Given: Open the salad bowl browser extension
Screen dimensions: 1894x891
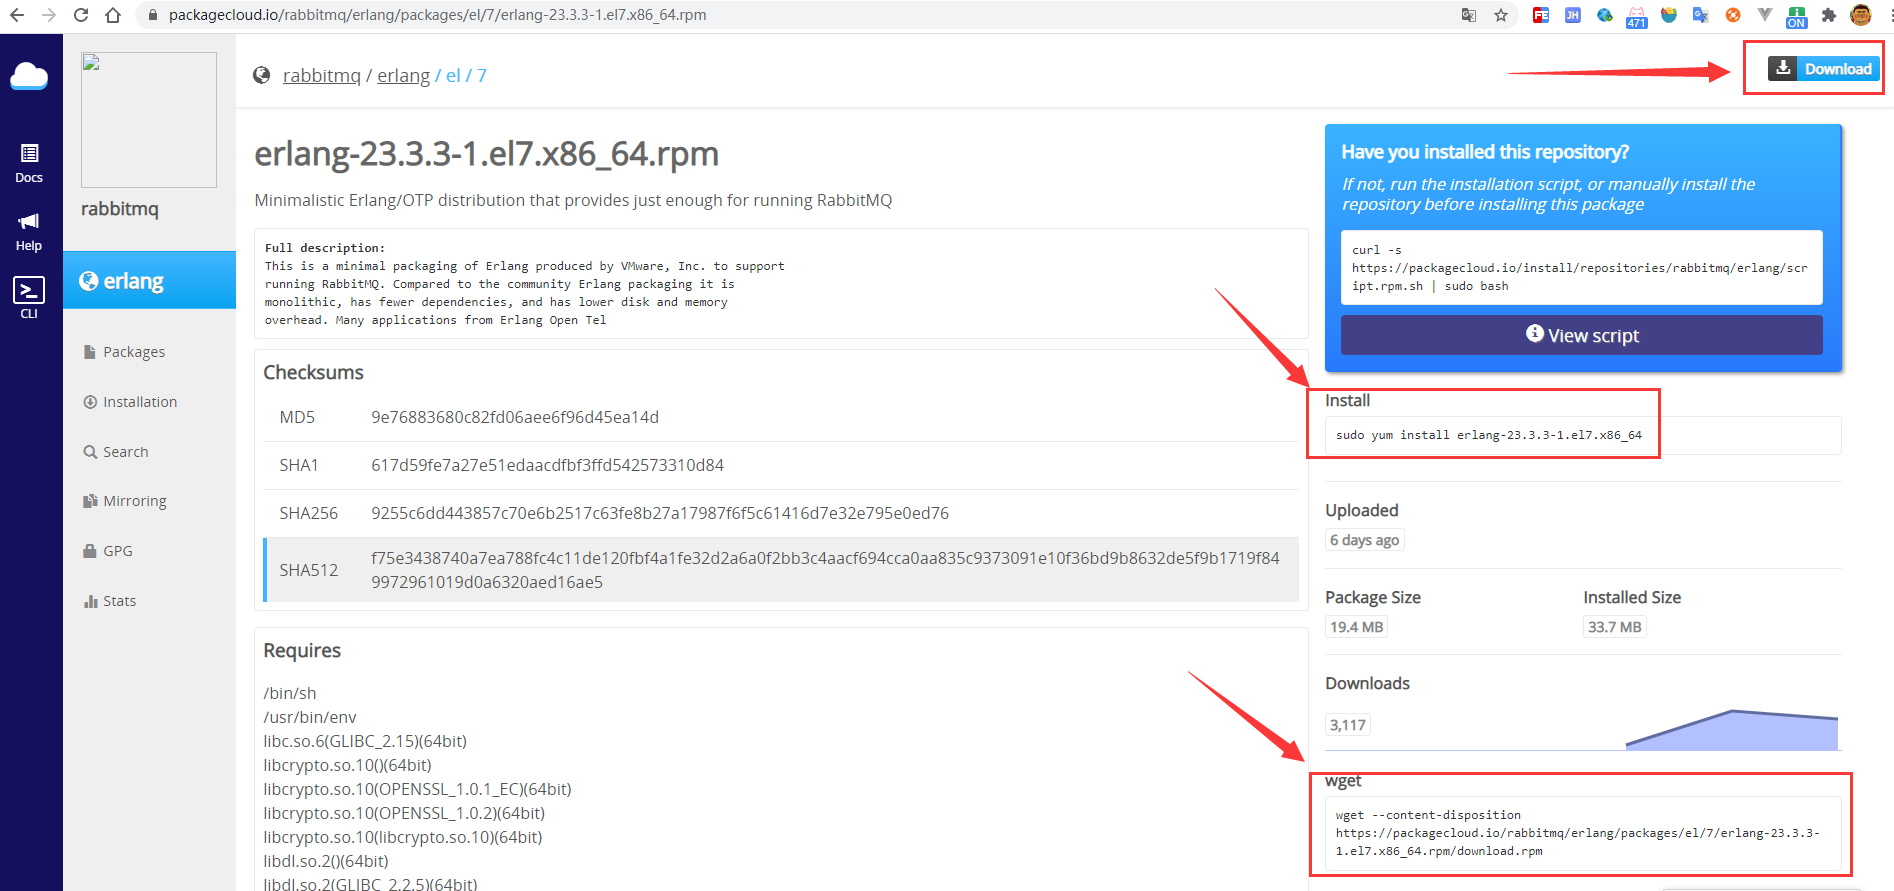Looking at the screenshot, I should click(x=1669, y=15).
